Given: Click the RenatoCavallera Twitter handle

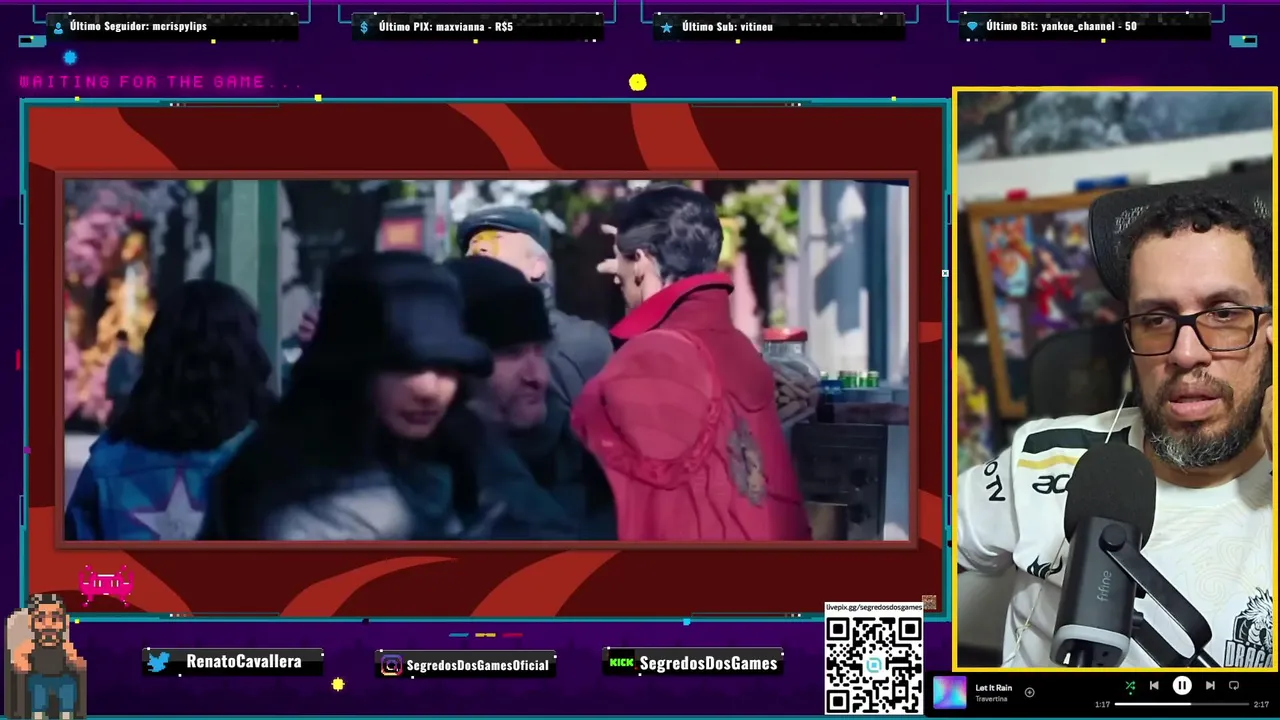Looking at the screenshot, I should coord(243,662).
